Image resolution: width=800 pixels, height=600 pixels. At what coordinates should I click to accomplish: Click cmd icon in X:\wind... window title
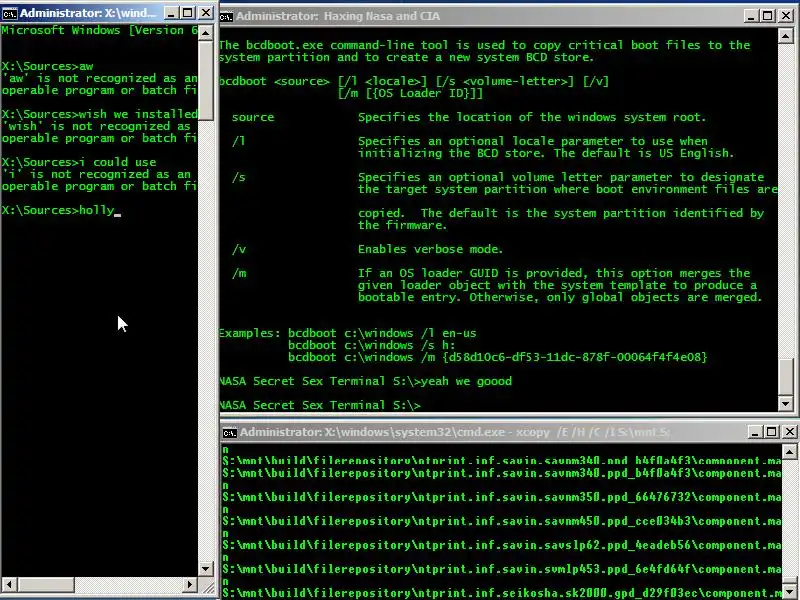10,14
